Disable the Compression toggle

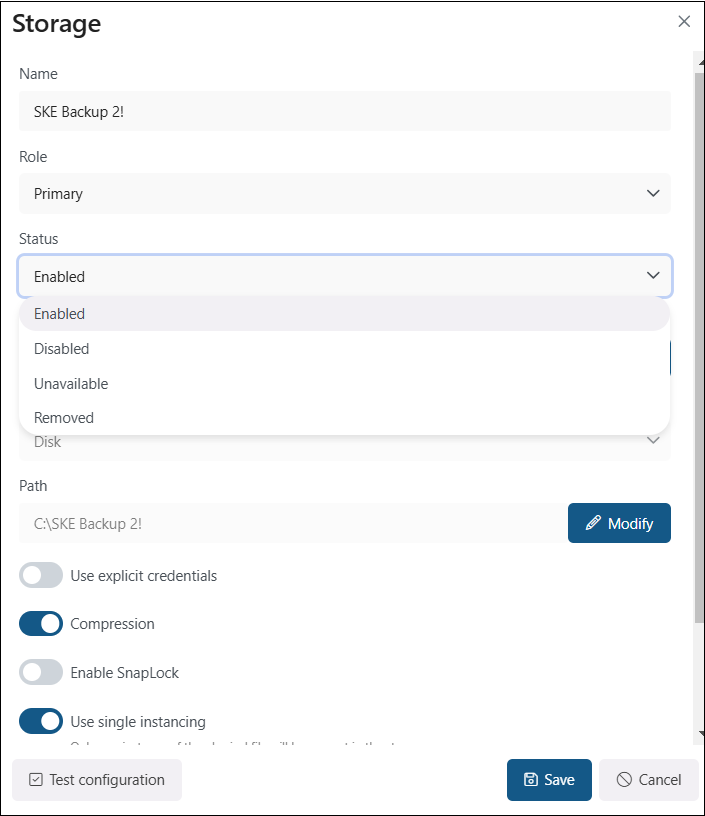click(41, 624)
